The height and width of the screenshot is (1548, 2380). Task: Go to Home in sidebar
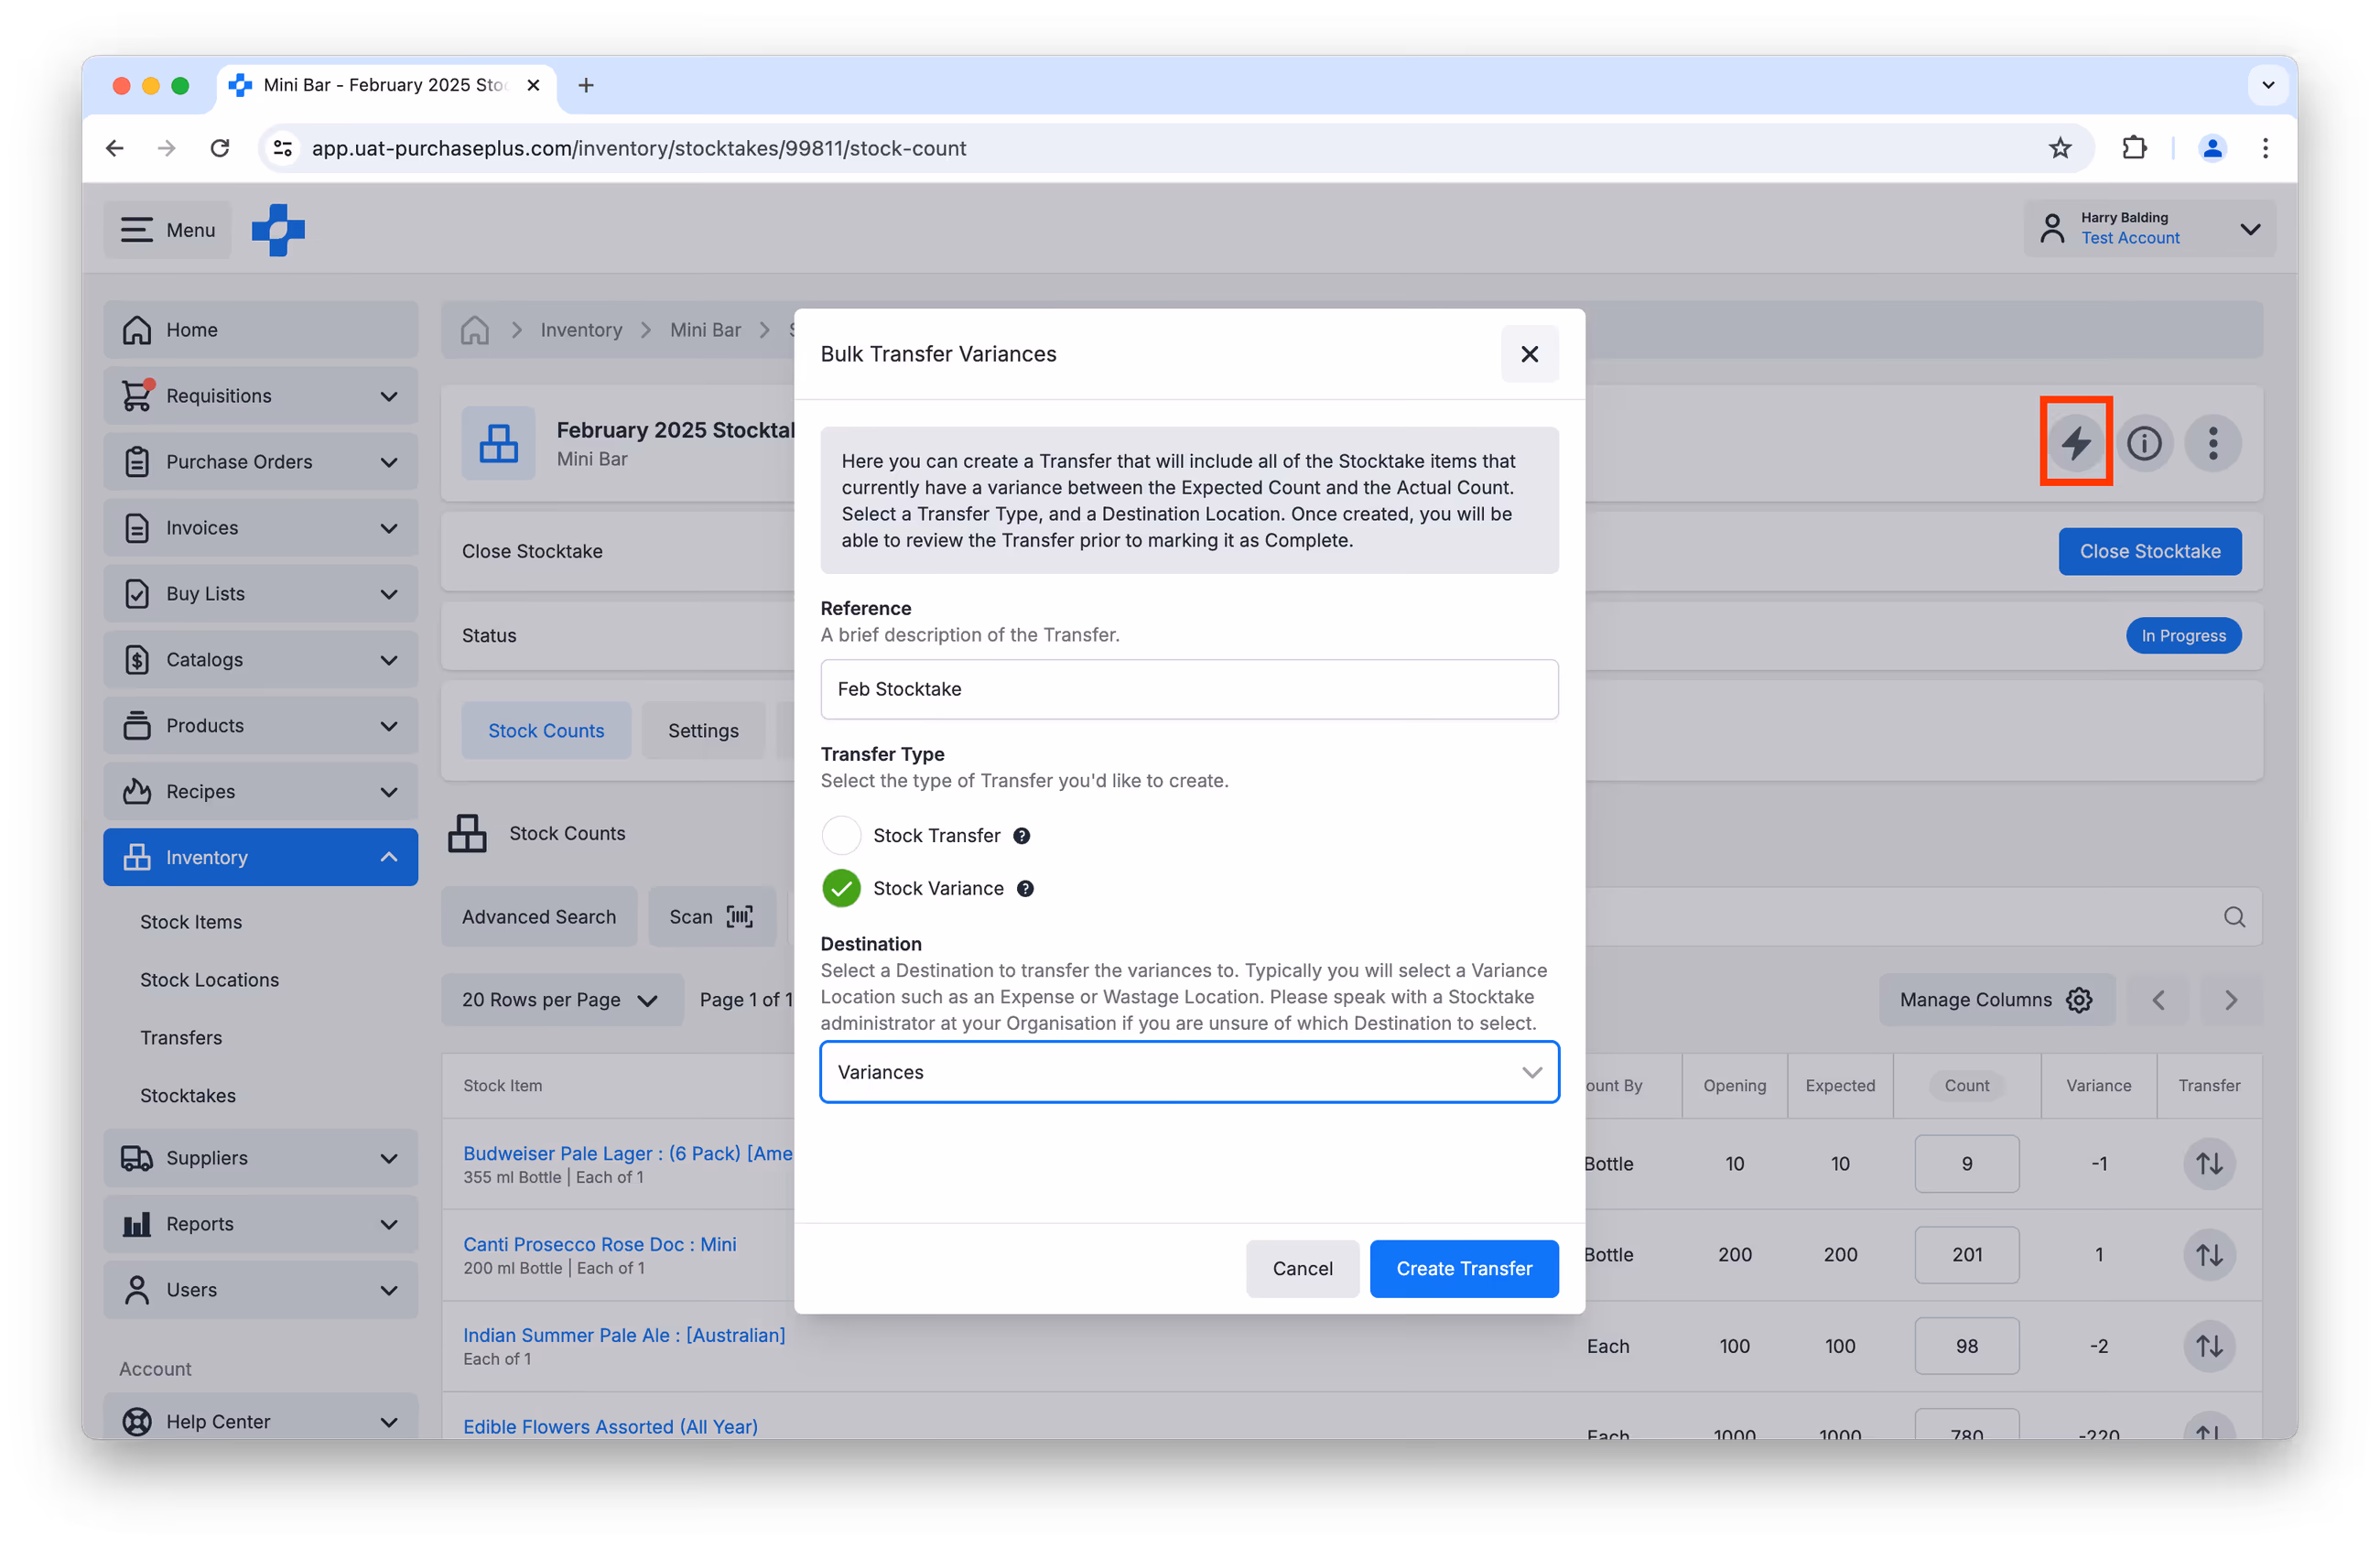[260, 330]
